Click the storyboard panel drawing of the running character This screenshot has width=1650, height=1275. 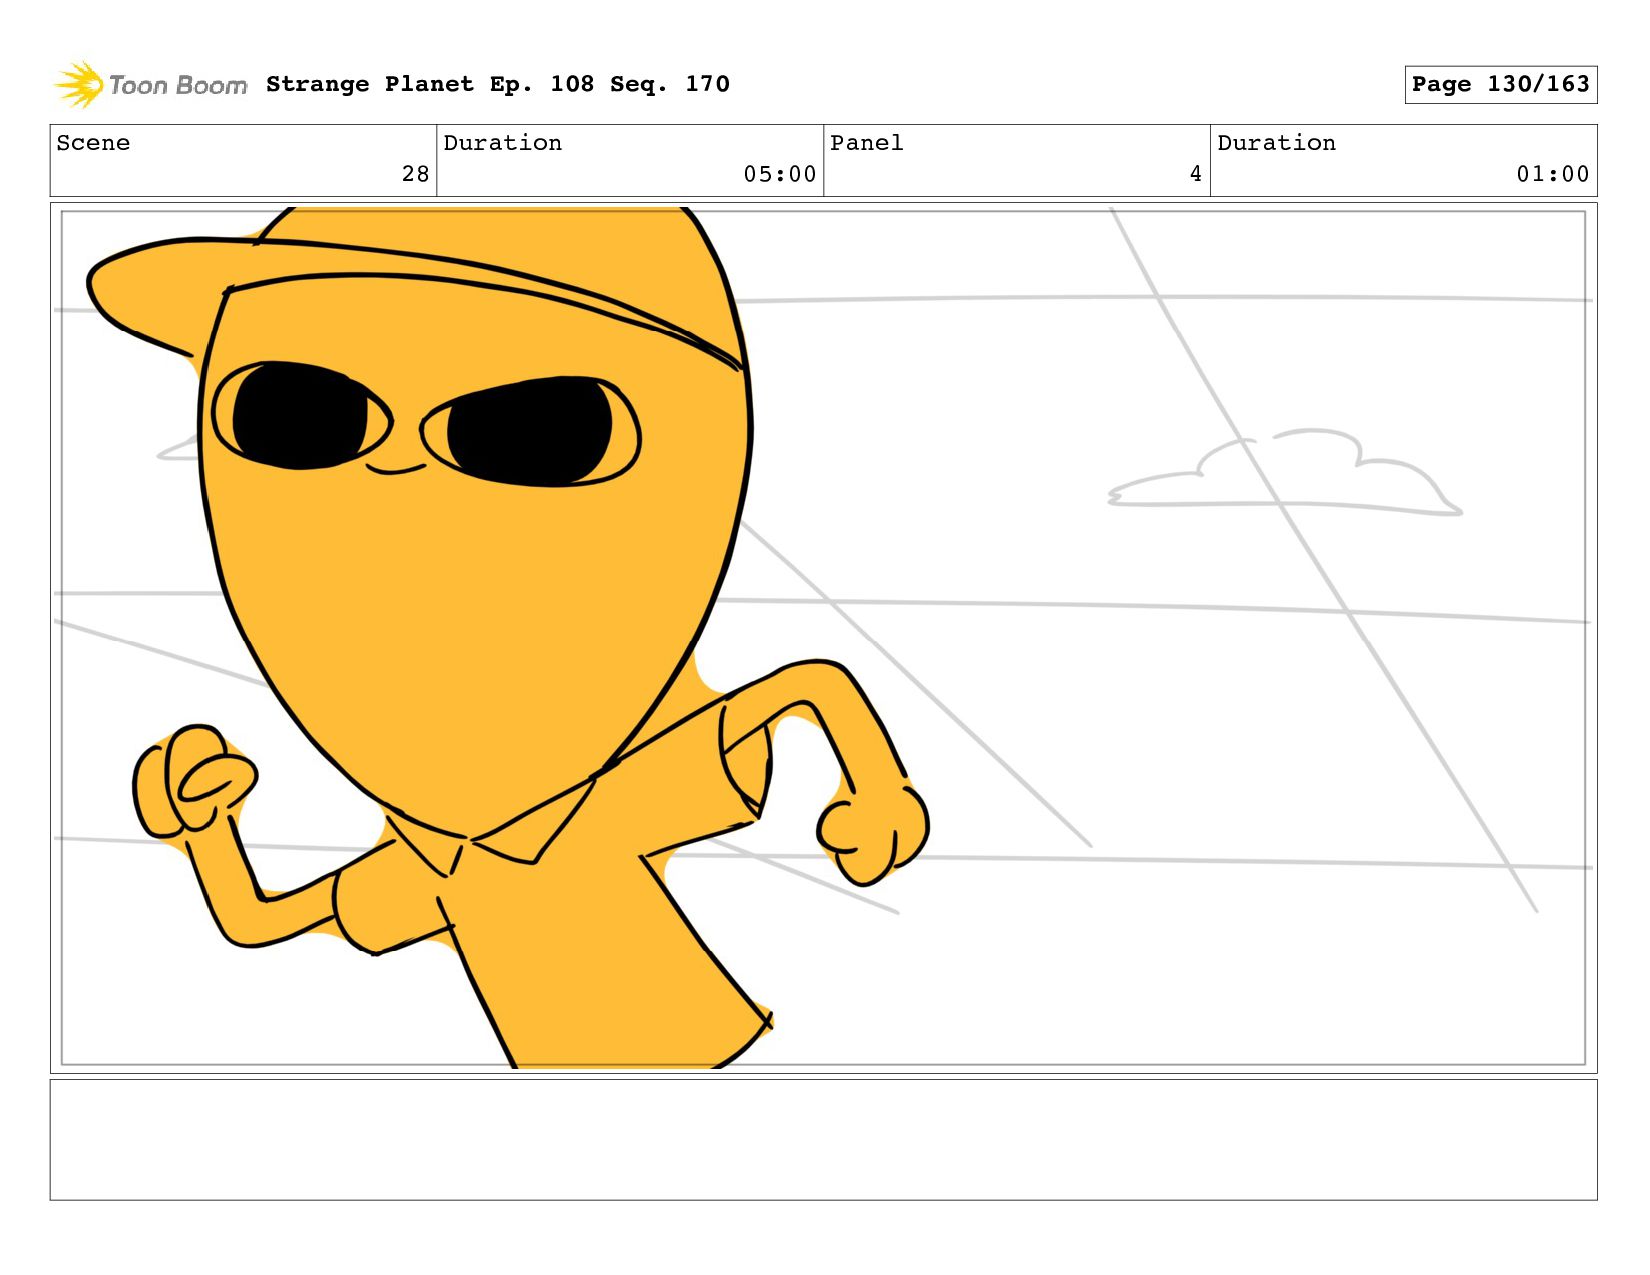(x=823, y=638)
